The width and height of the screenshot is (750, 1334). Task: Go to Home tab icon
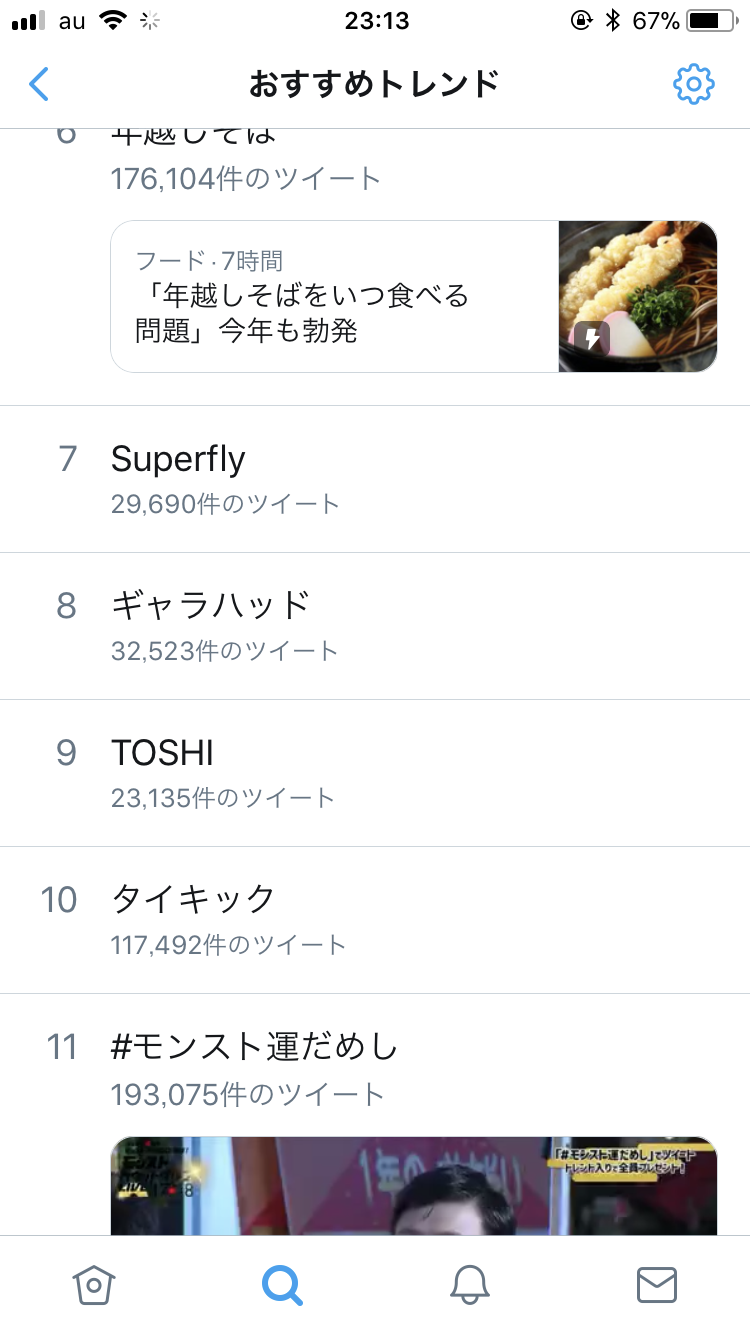pos(95,1284)
